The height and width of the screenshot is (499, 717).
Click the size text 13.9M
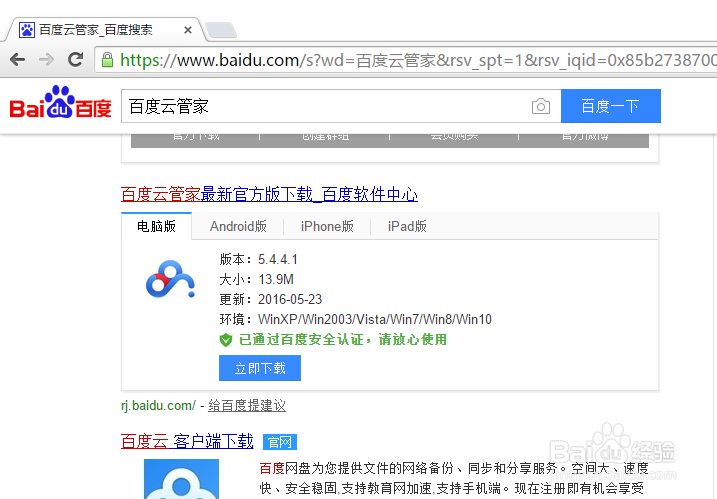(276, 279)
